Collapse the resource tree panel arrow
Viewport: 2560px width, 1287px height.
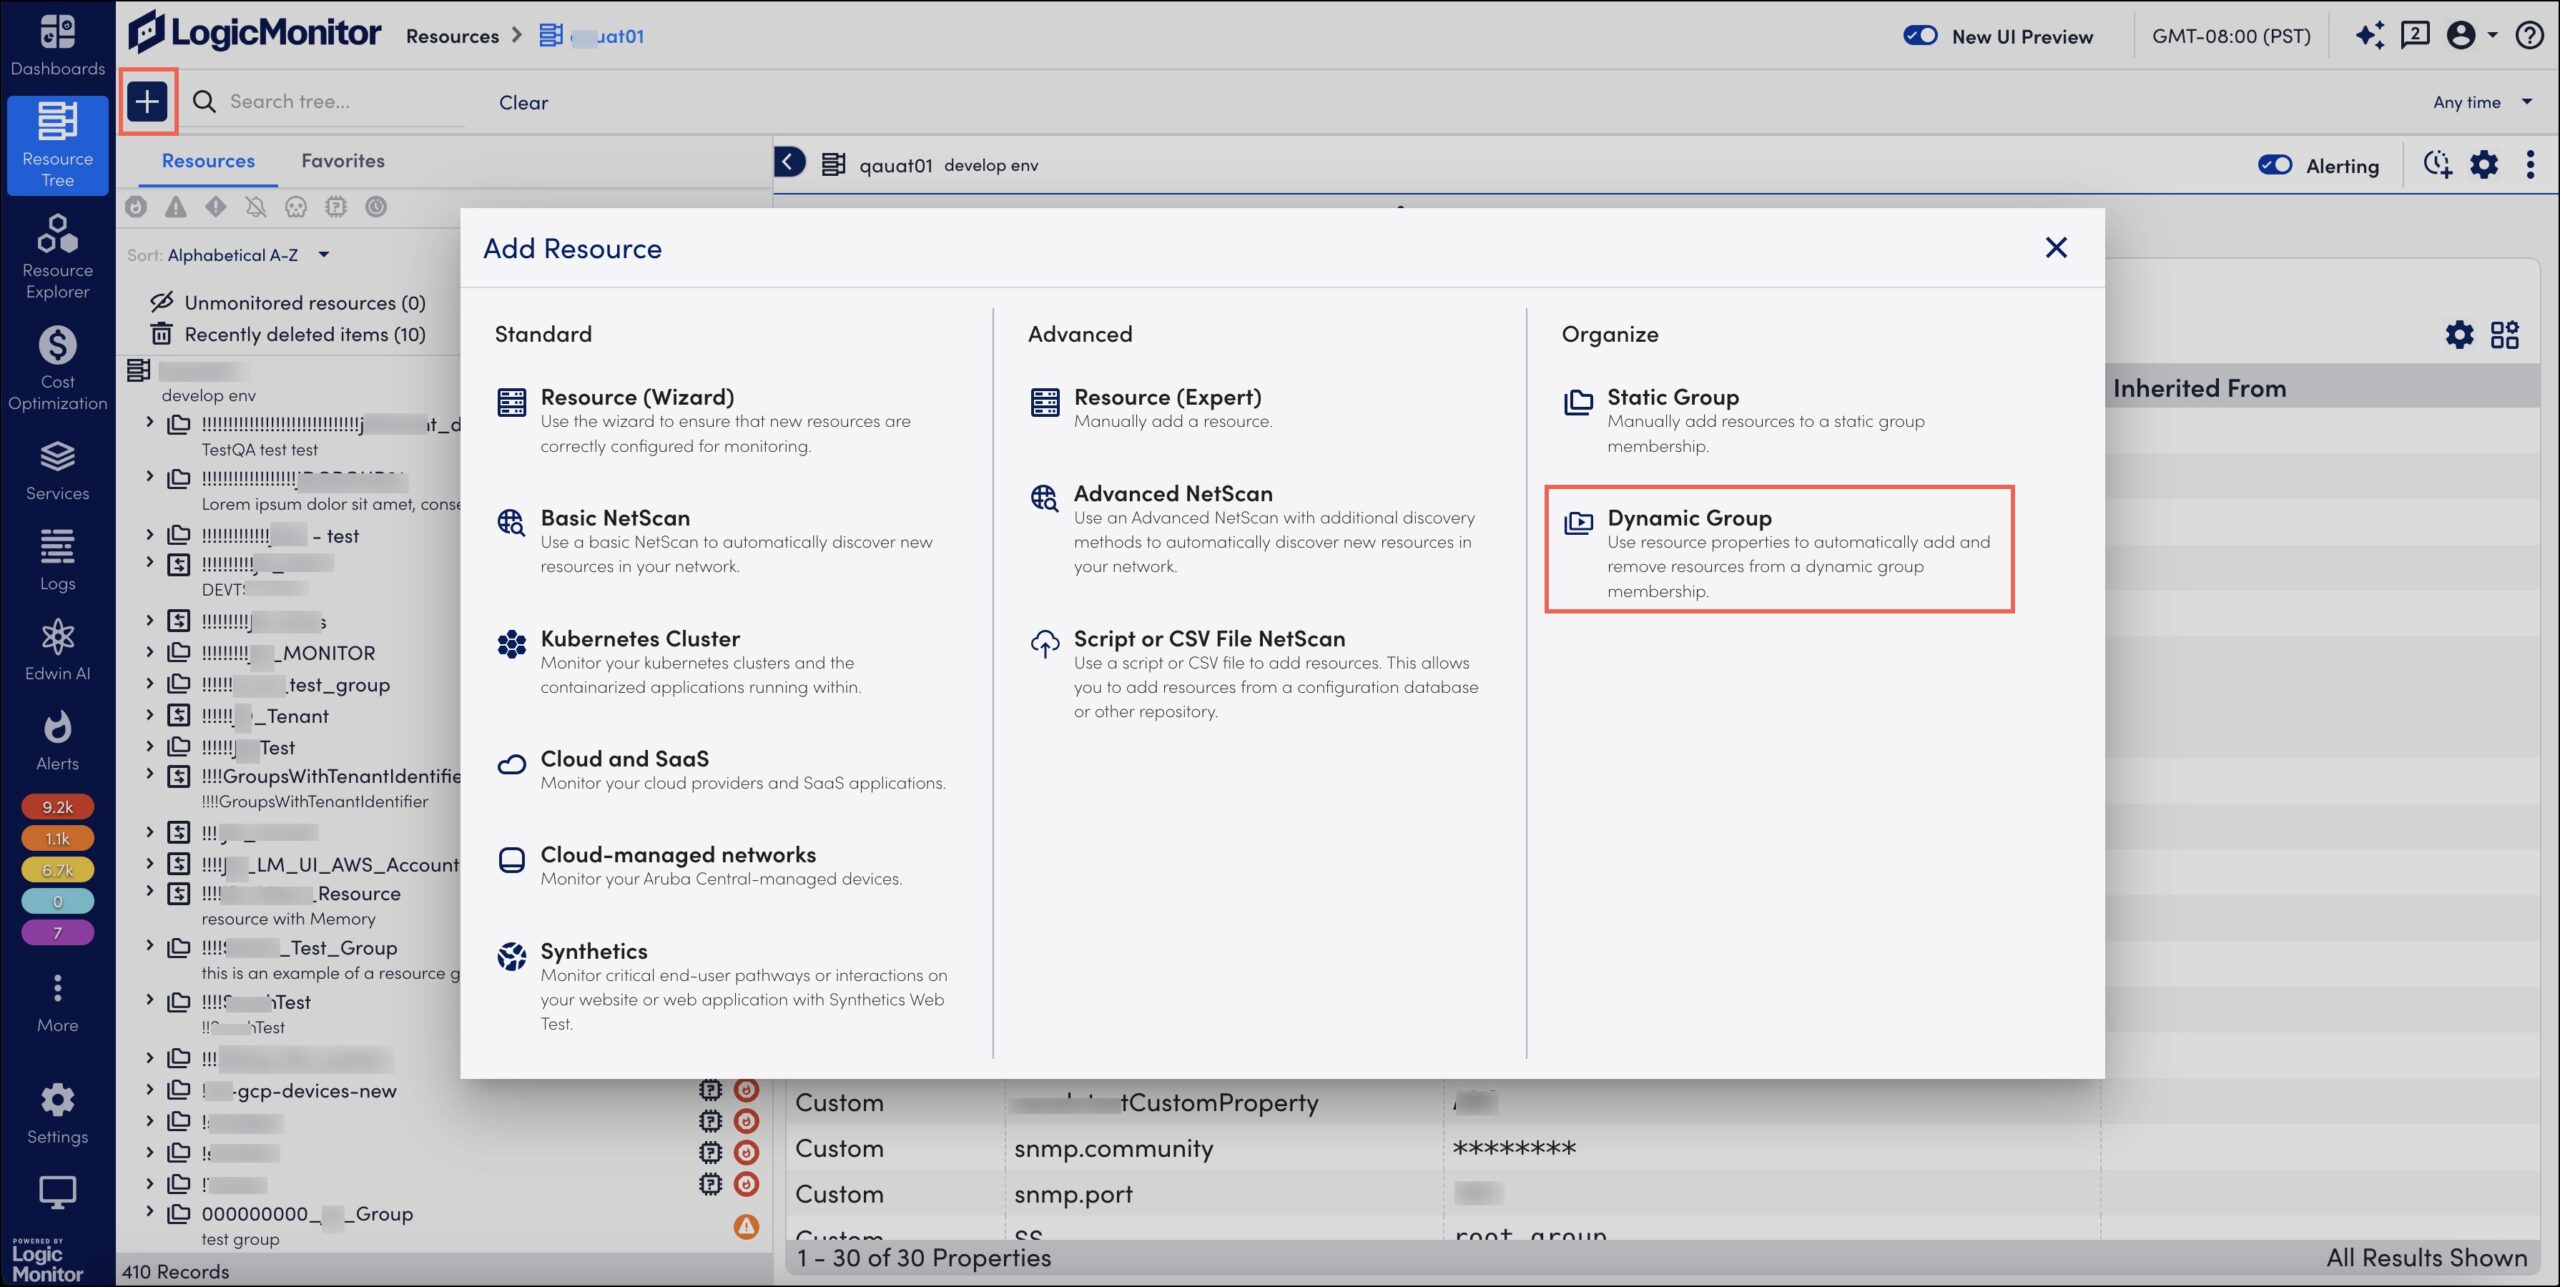pyautogui.click(x=789, y=162)
